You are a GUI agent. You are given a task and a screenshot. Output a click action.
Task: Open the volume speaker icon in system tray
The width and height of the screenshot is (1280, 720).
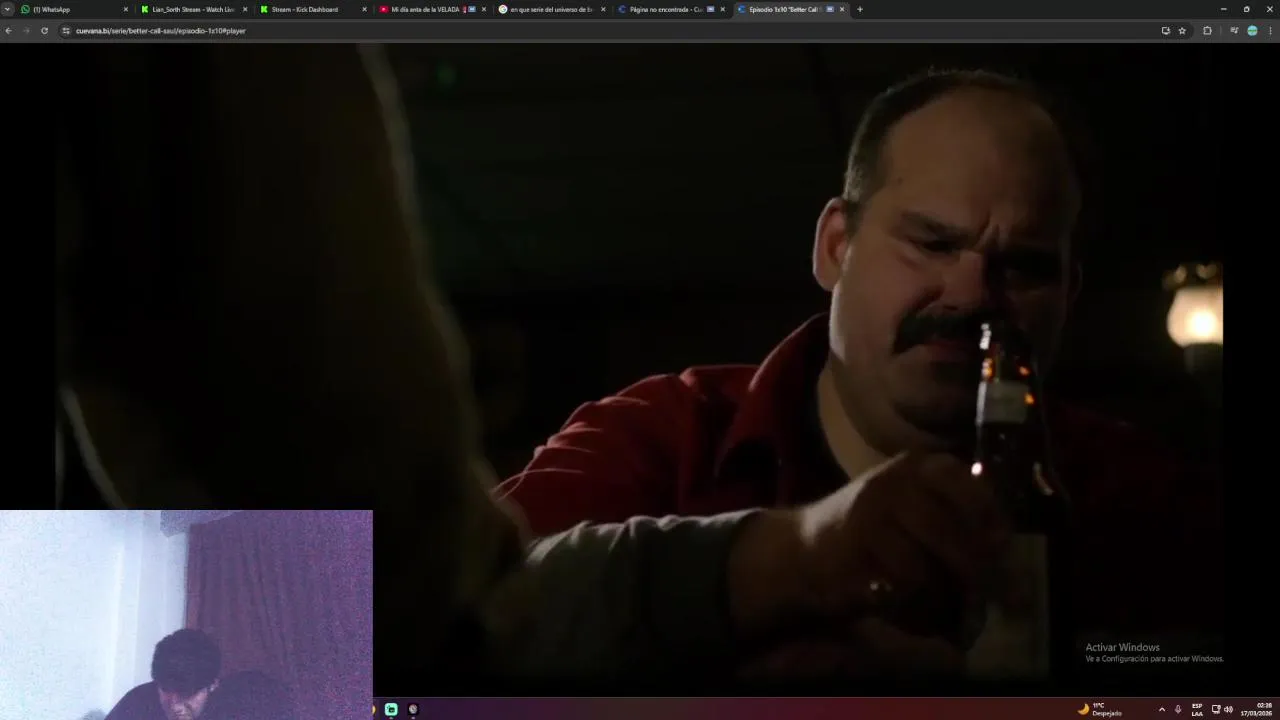pos(1228,709)
